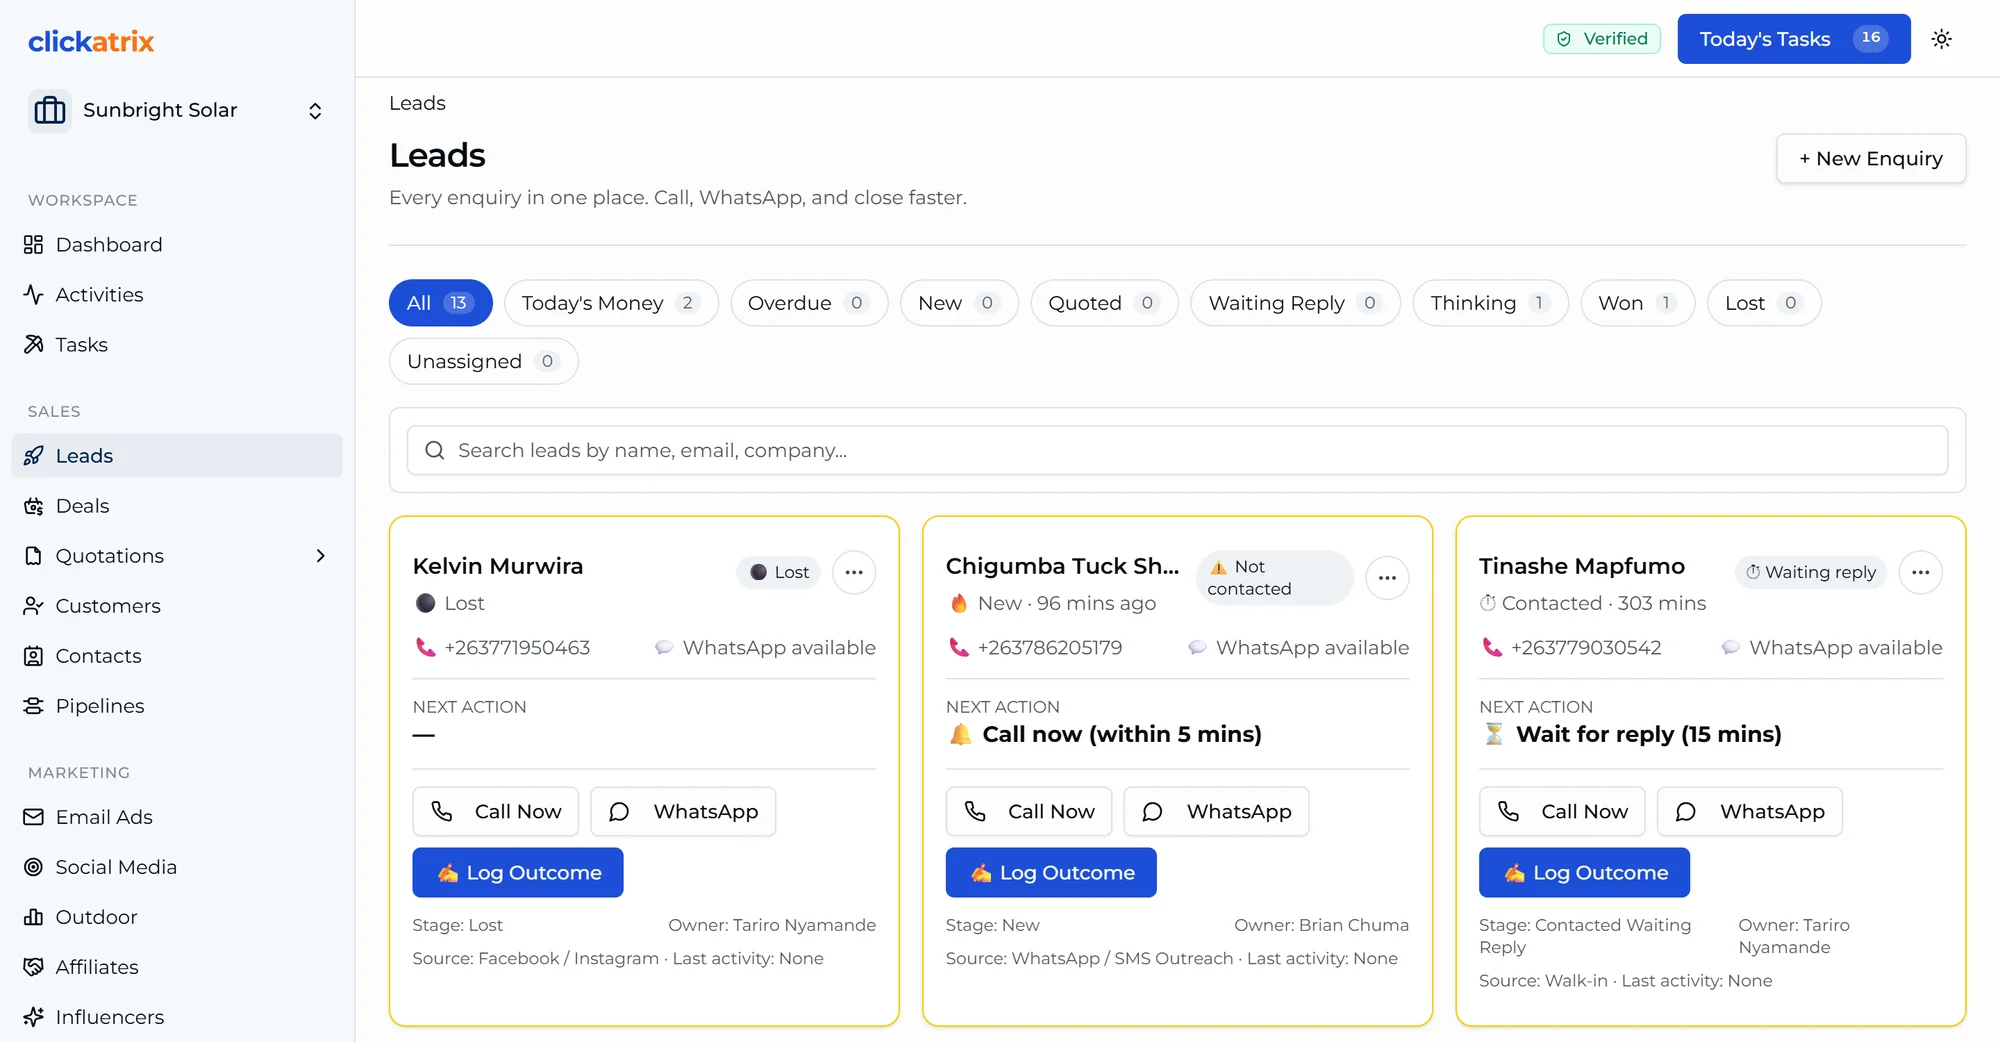The height and width of the screenshot is (1042, 2000).
Task: Show Won leads filter
Action: [1637, 303]
